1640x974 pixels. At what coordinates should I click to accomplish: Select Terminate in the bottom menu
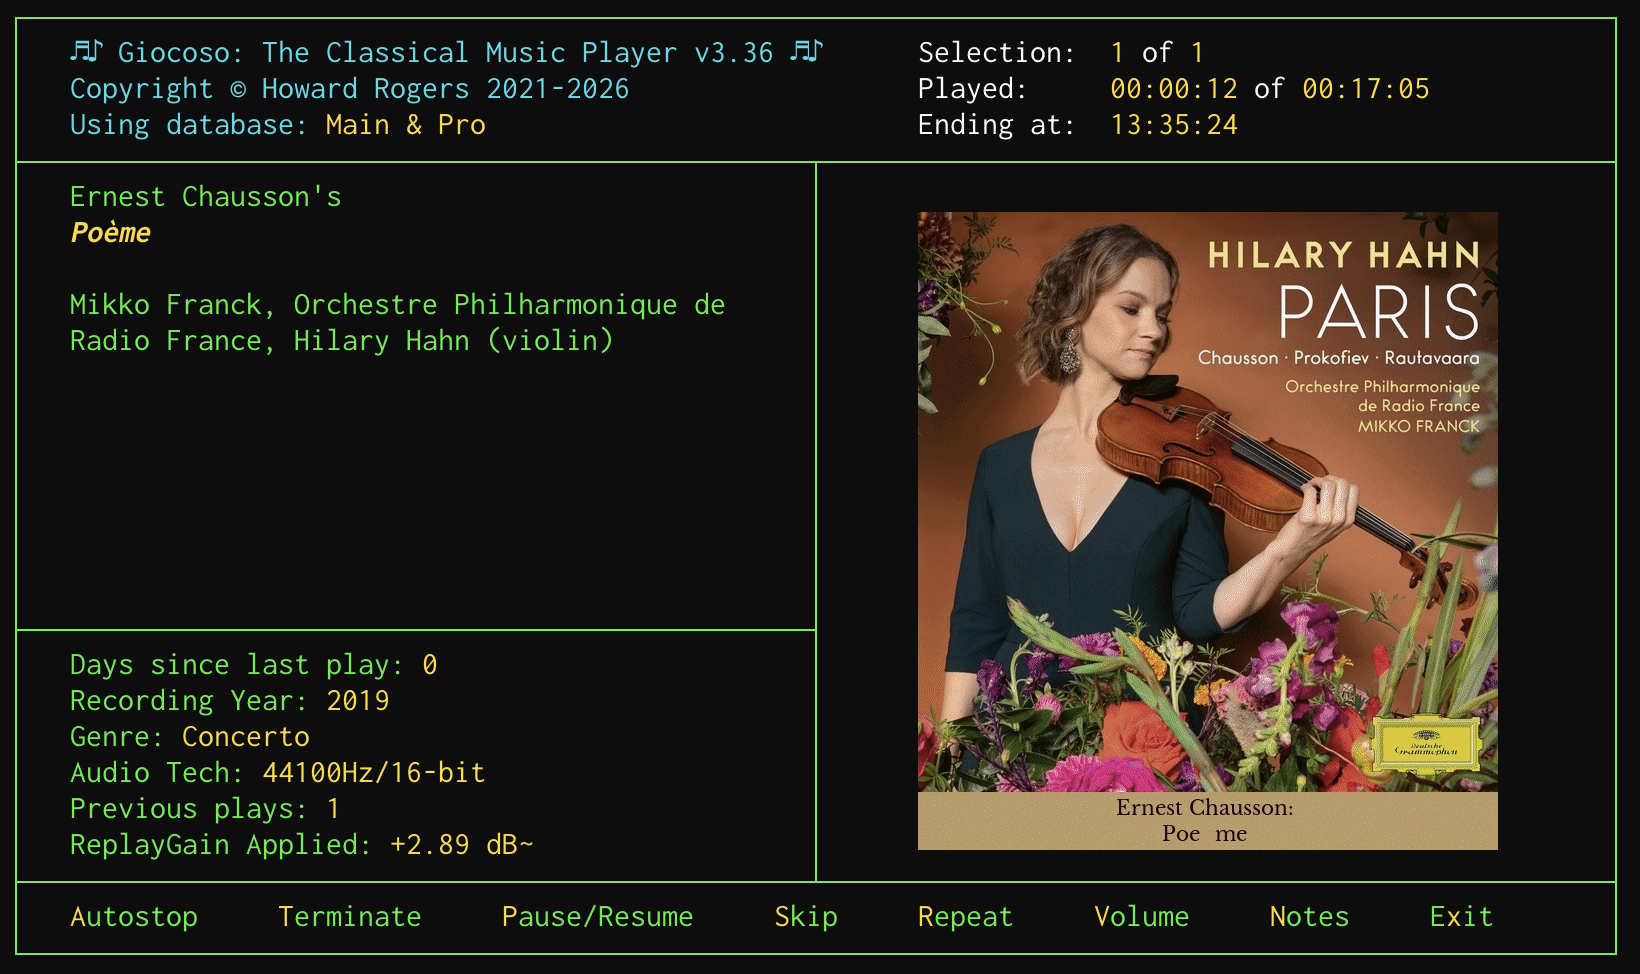[x=349, y=916]
